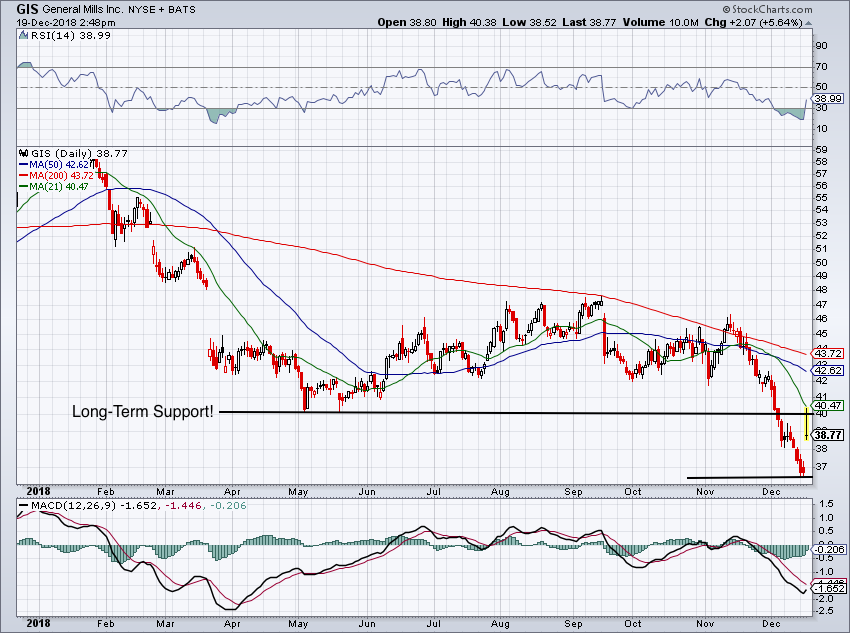
Task: Click the Chg +2.07 (+5.64%) figure
Action: coord(753,23)
